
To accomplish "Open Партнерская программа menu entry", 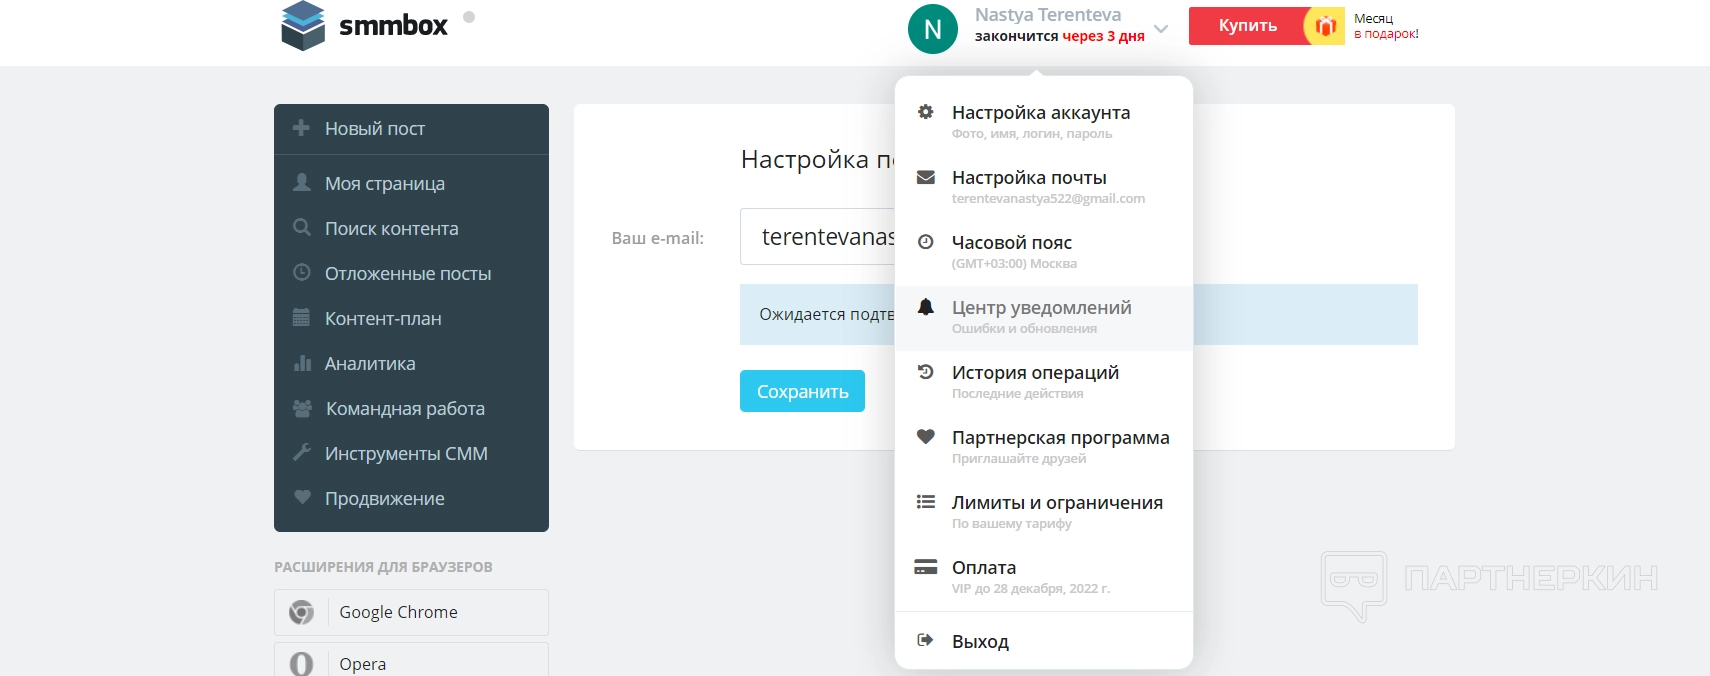I will (1044, 446).
